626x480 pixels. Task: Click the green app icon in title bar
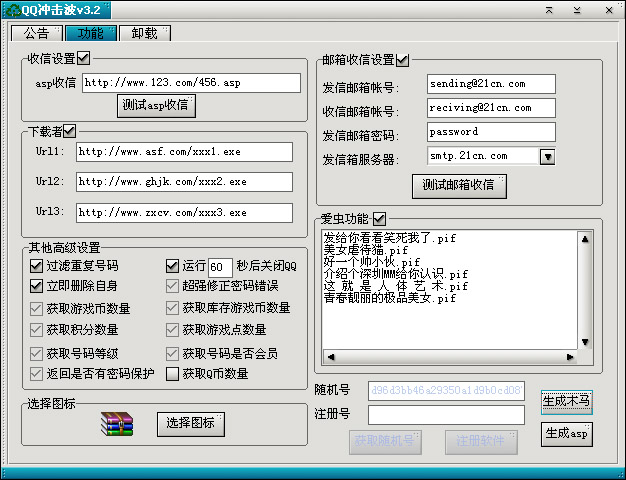tap(12, 10)
